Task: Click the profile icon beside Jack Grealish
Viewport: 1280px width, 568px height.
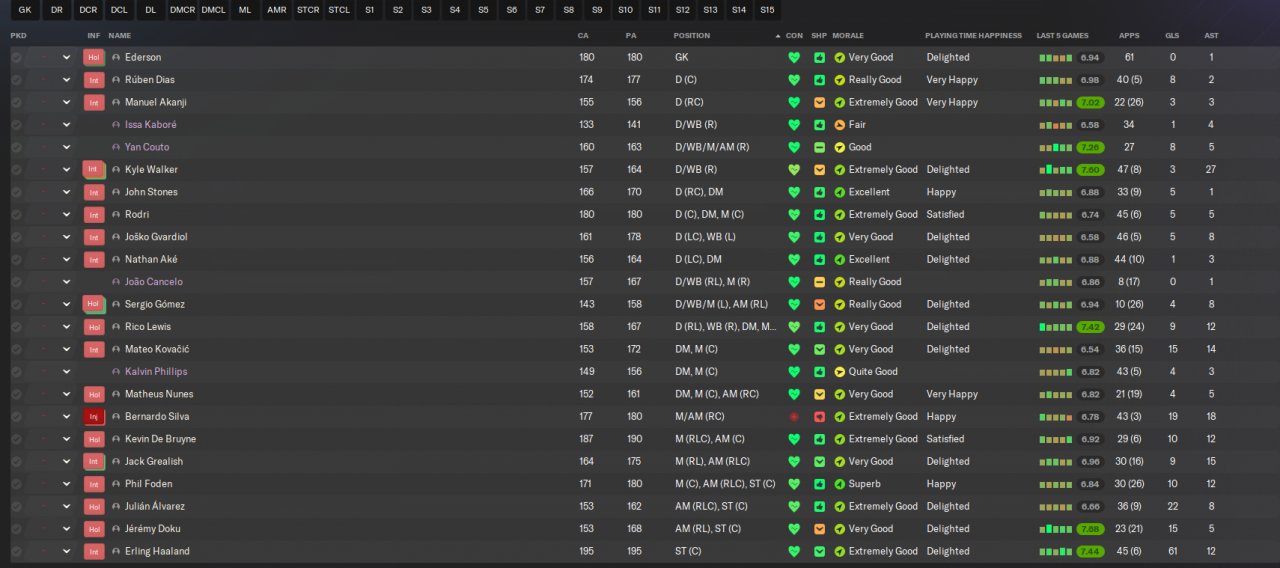Action: click(116, 461)
